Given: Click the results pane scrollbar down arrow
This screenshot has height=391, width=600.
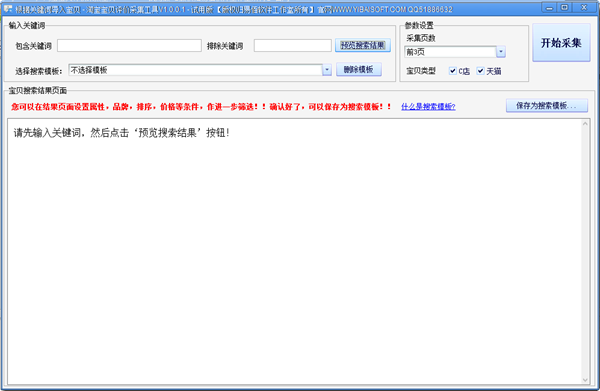Looking at the screenshot, I should click(x=585, y=380).
